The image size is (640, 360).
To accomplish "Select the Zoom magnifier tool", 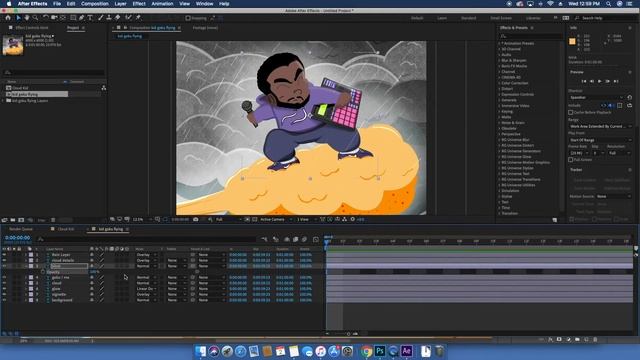I will pos(36,18).
